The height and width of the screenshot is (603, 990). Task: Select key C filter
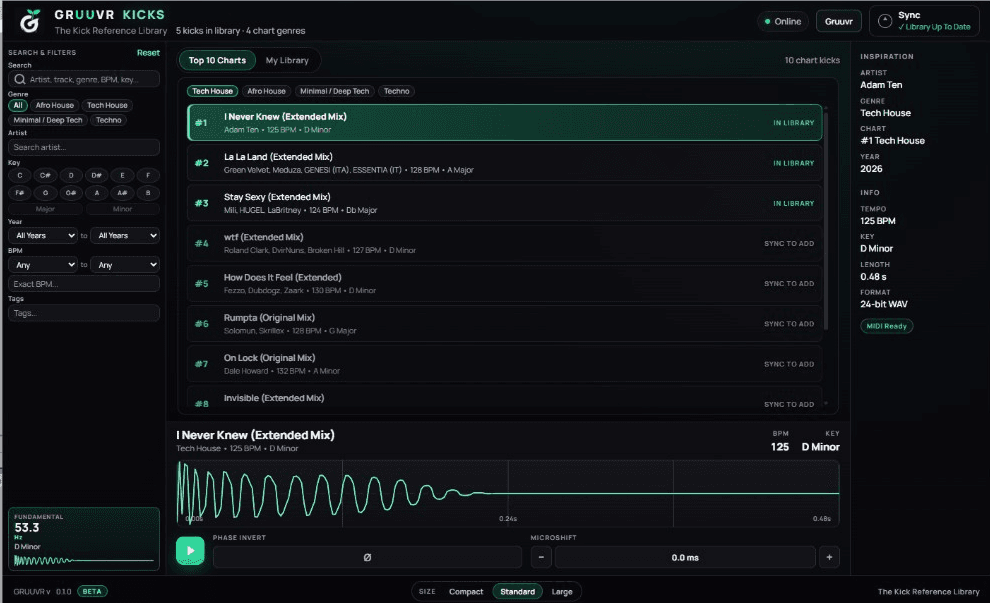pyautogui.click(x=20, y=176)
